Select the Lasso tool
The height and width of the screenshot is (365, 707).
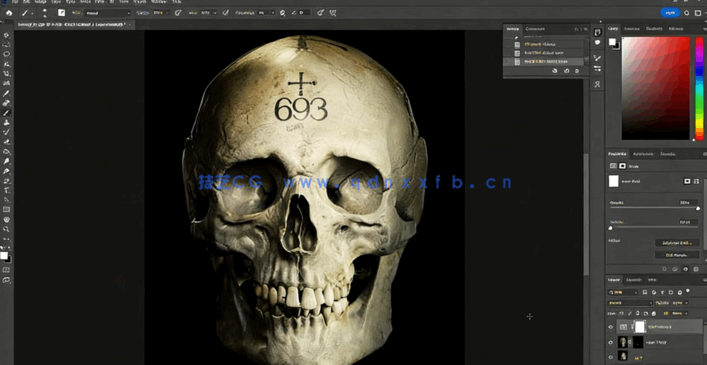(6, 54)
